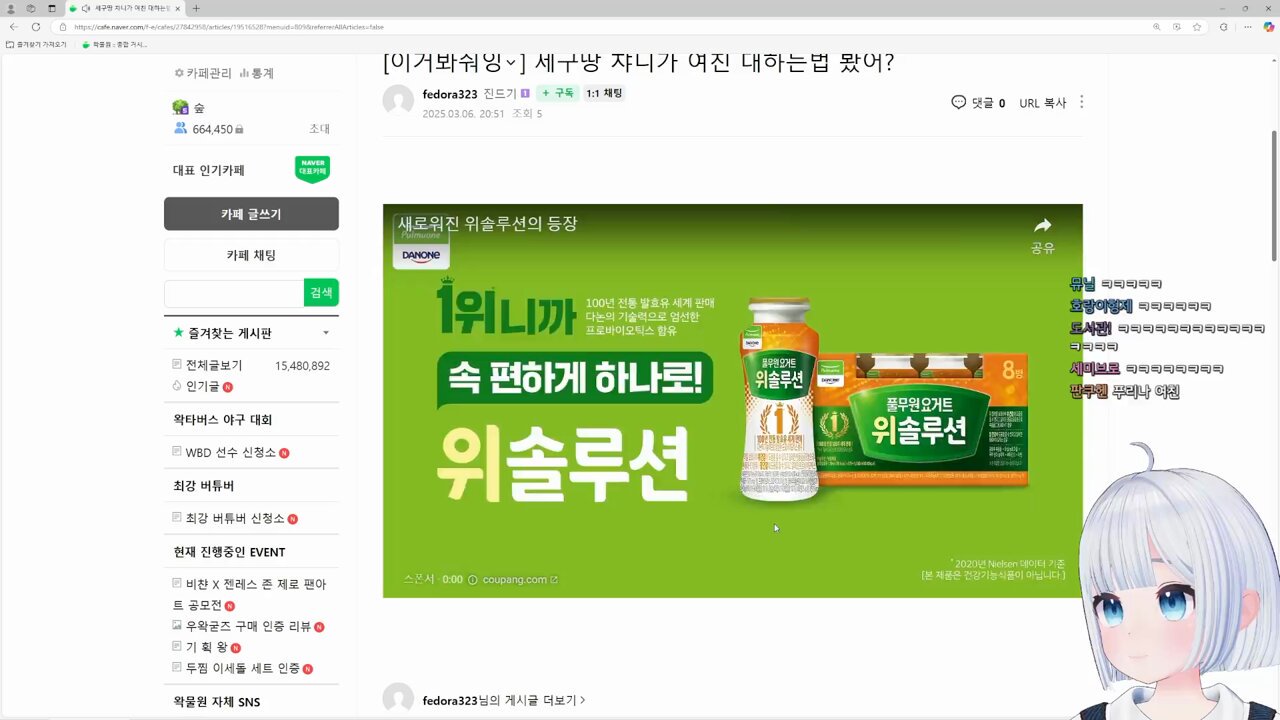Screen dimensions: 1280x720
Task: Click 공유 share arrow on video
Action: 1043,234
